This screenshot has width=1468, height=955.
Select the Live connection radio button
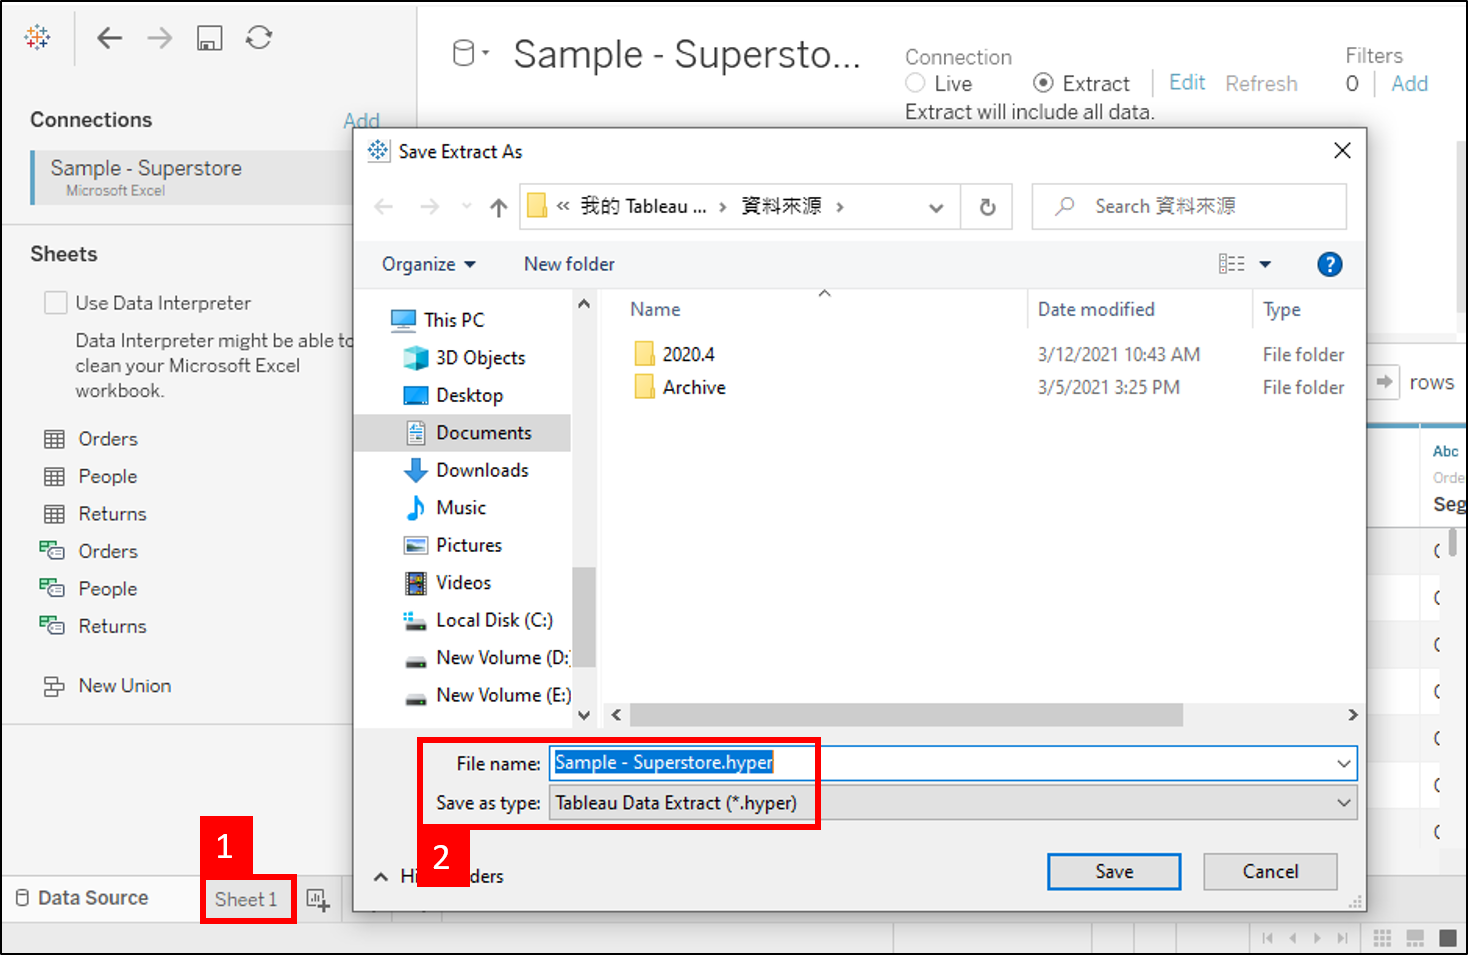click(915, 83)
